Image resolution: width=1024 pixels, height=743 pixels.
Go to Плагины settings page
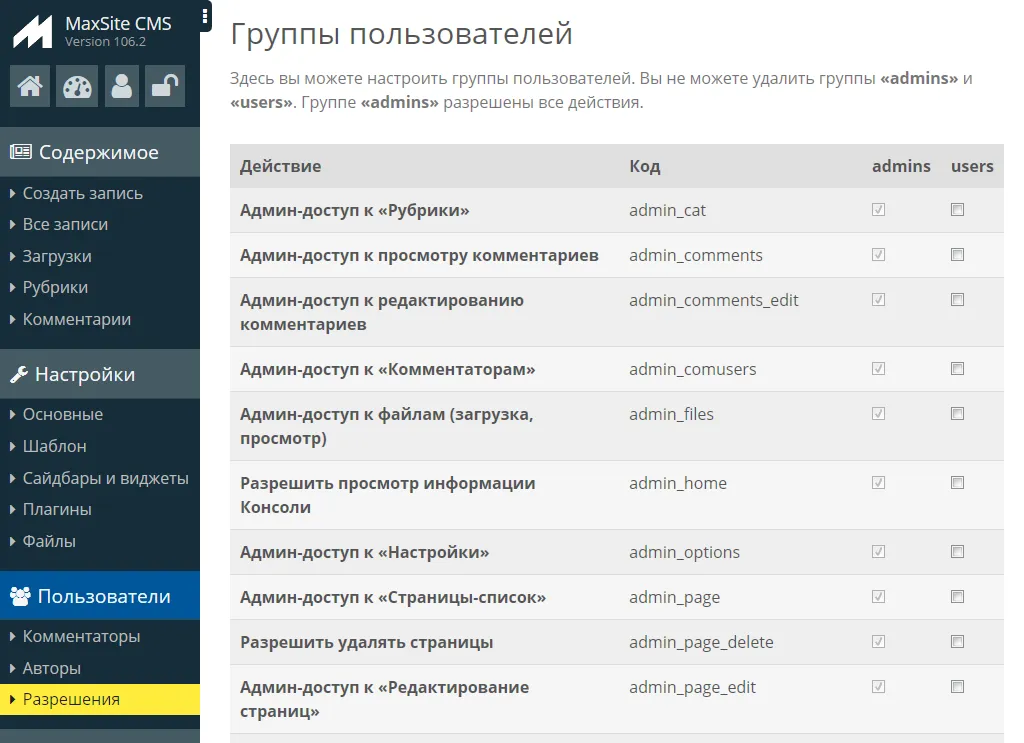click(57, 509)
